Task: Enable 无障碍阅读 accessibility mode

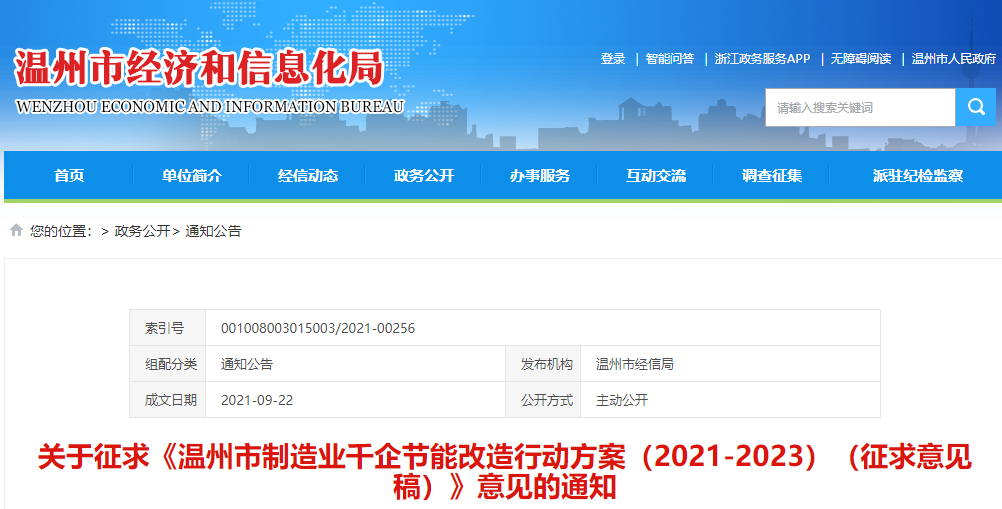Action: coord(861,59)
